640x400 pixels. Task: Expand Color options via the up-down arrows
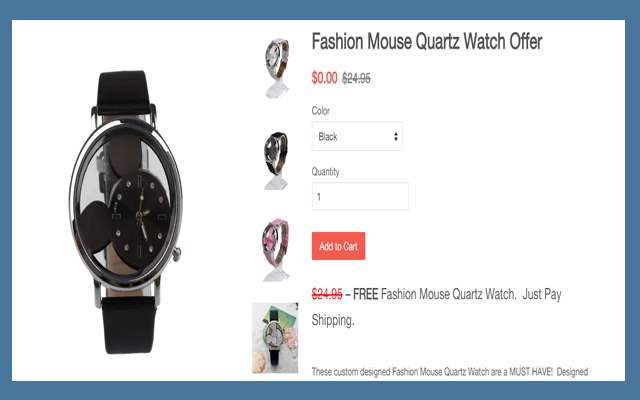point(396,136)
